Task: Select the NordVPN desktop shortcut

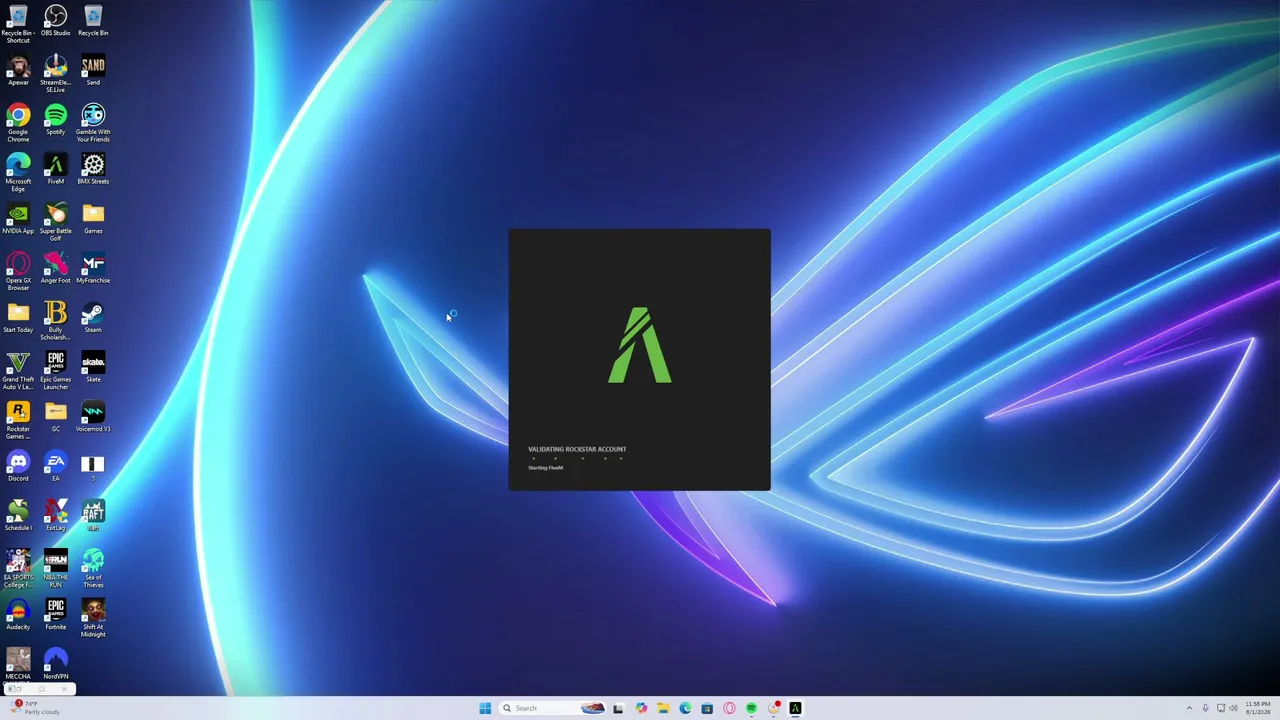Action: click(56, 664)
